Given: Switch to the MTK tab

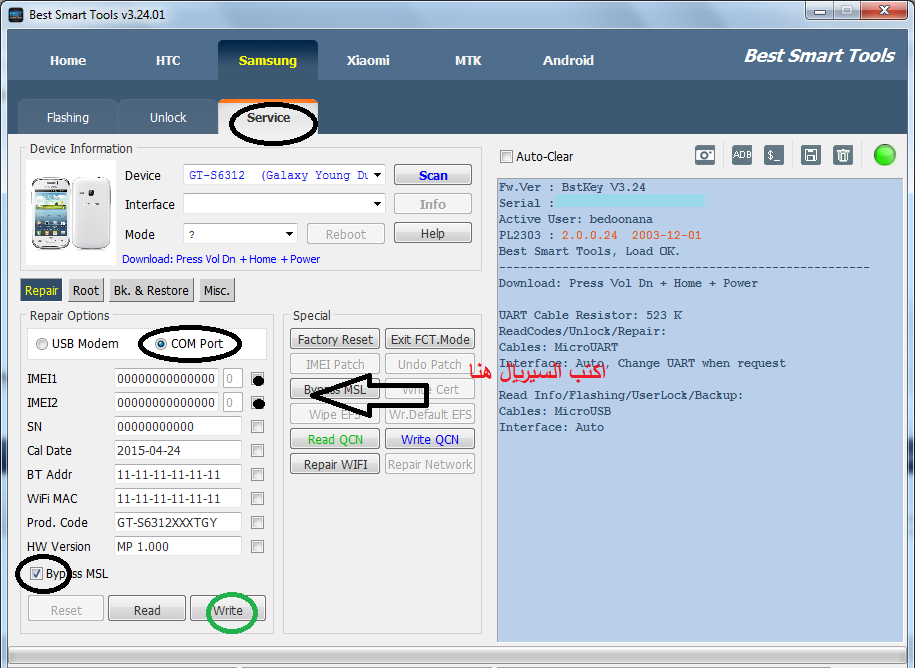Looking at the screenshot, I should 468,61.
